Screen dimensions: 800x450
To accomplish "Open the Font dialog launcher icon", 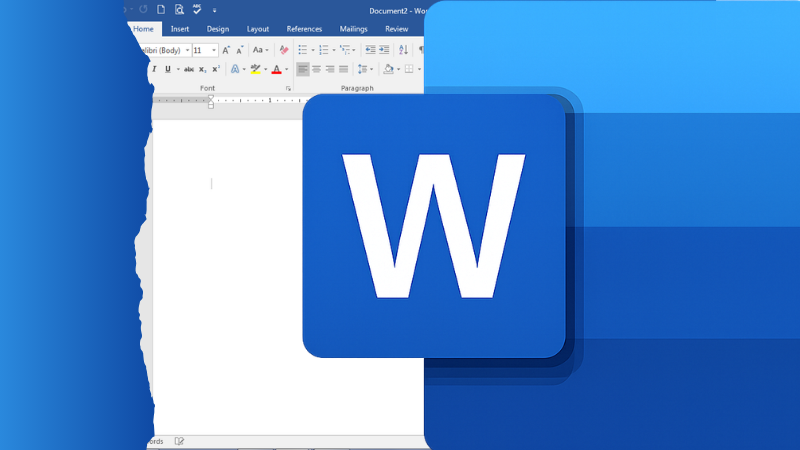I will coord(288,88).
